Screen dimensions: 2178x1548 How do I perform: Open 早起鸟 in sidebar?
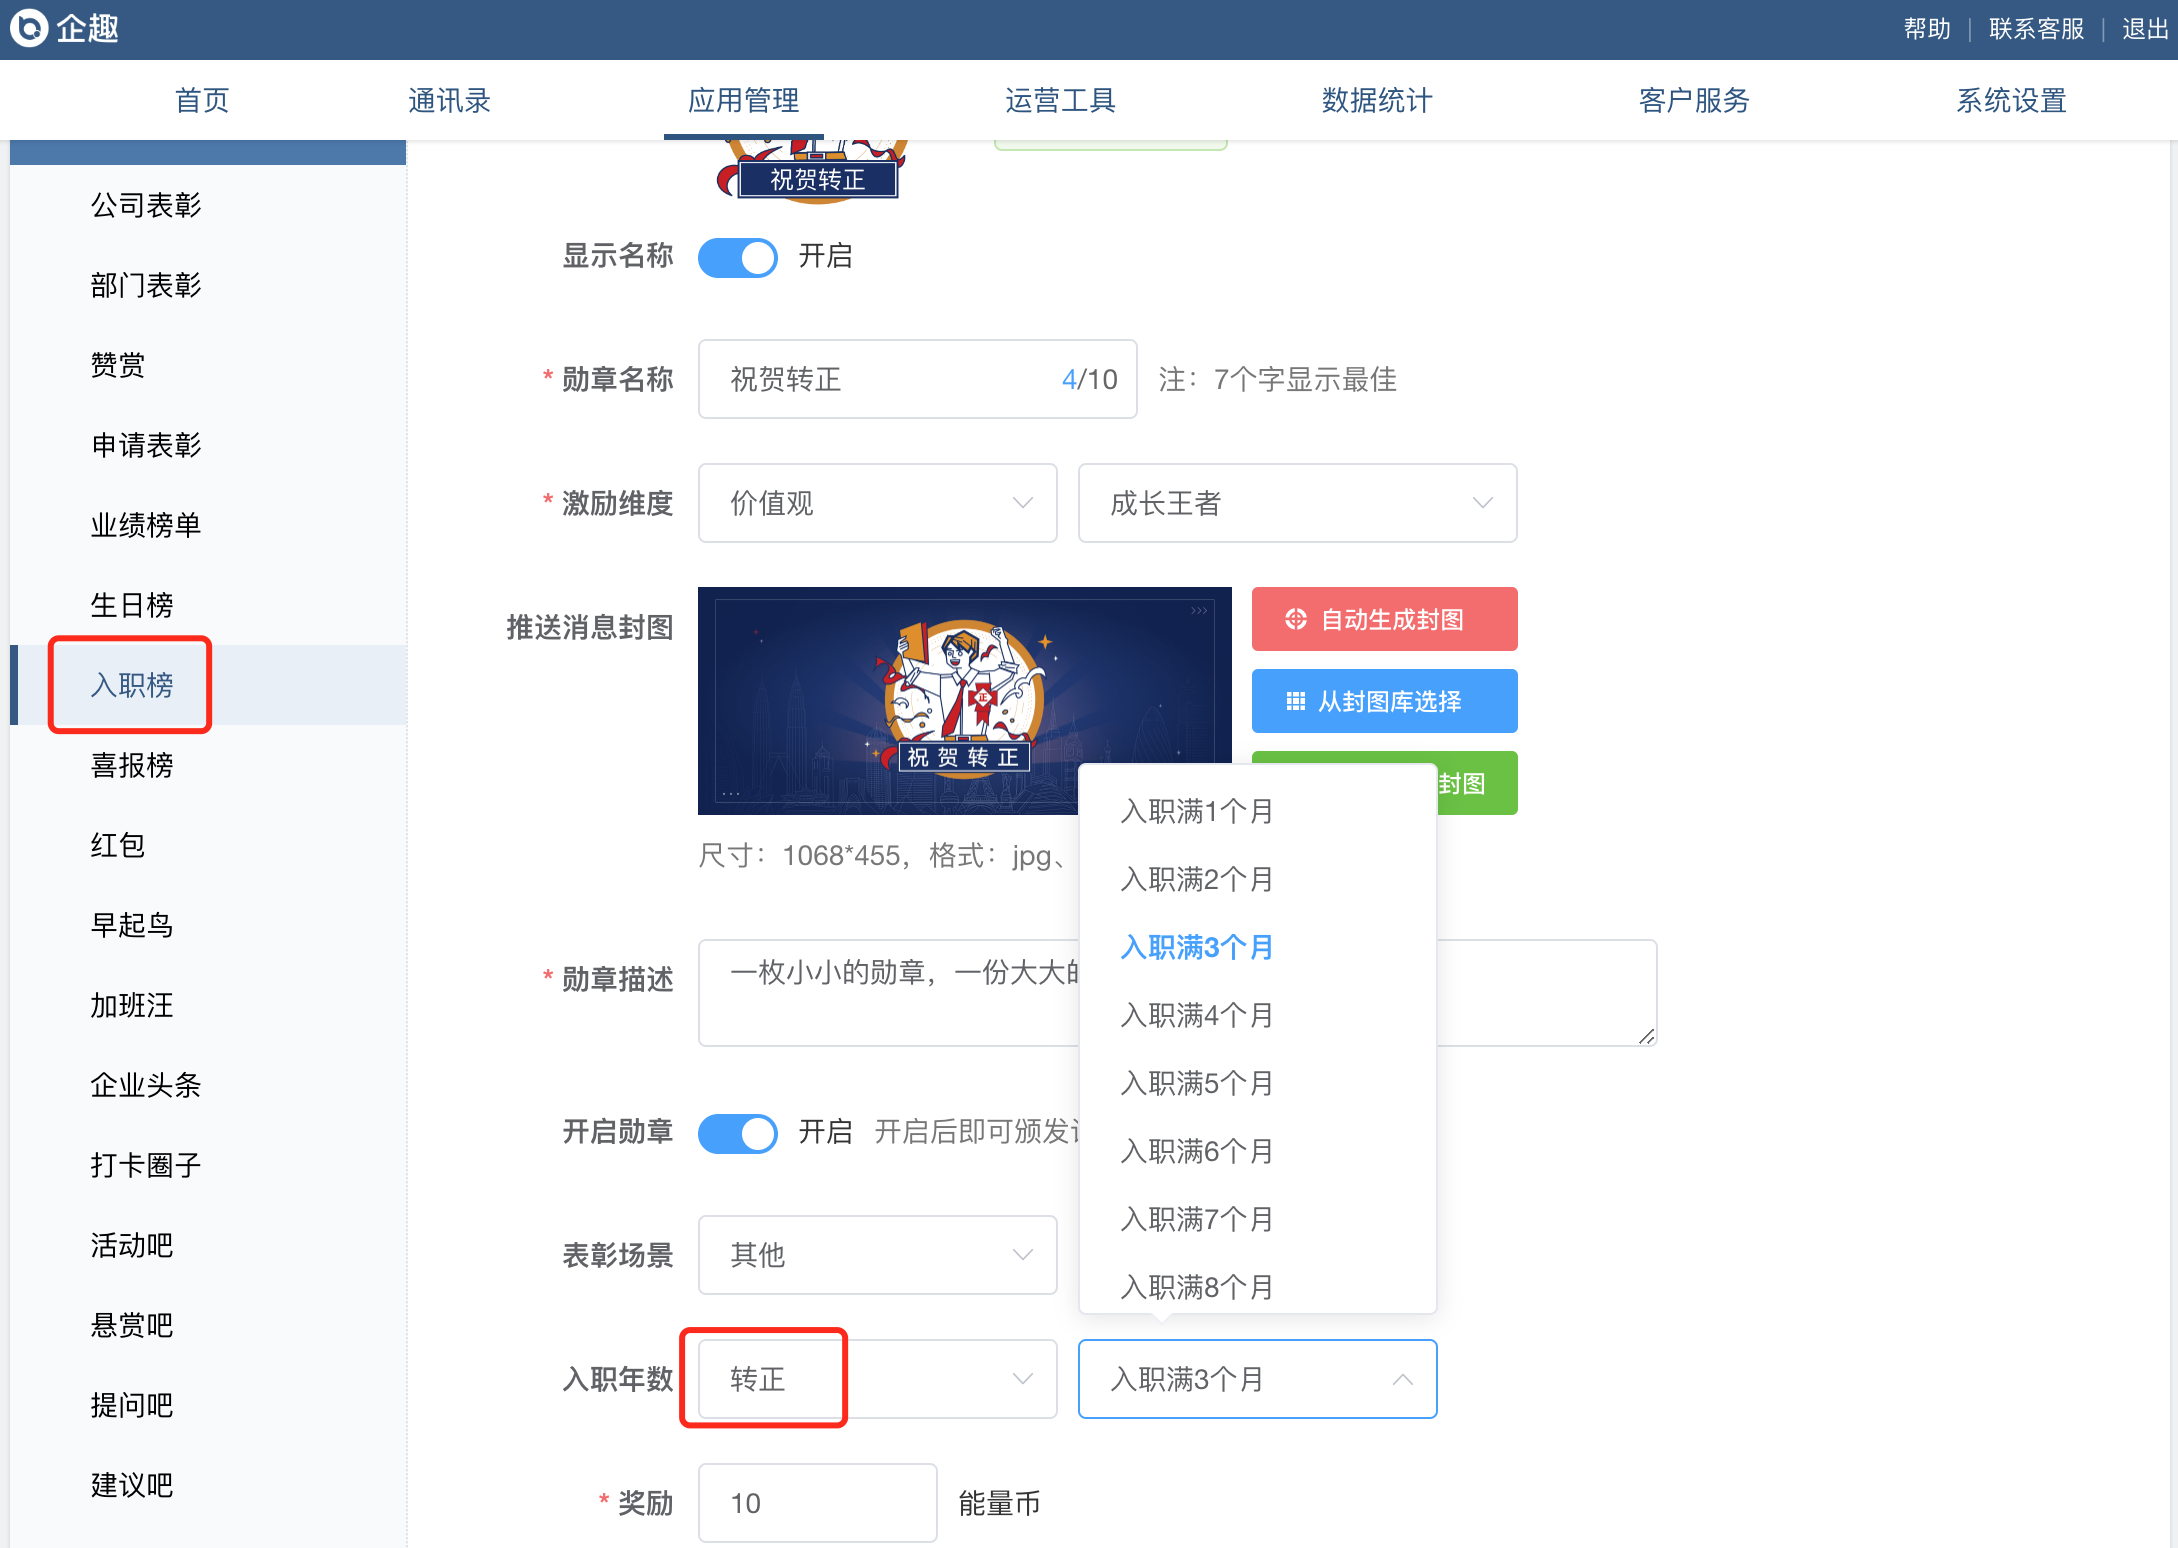click(x=208, y=925)
